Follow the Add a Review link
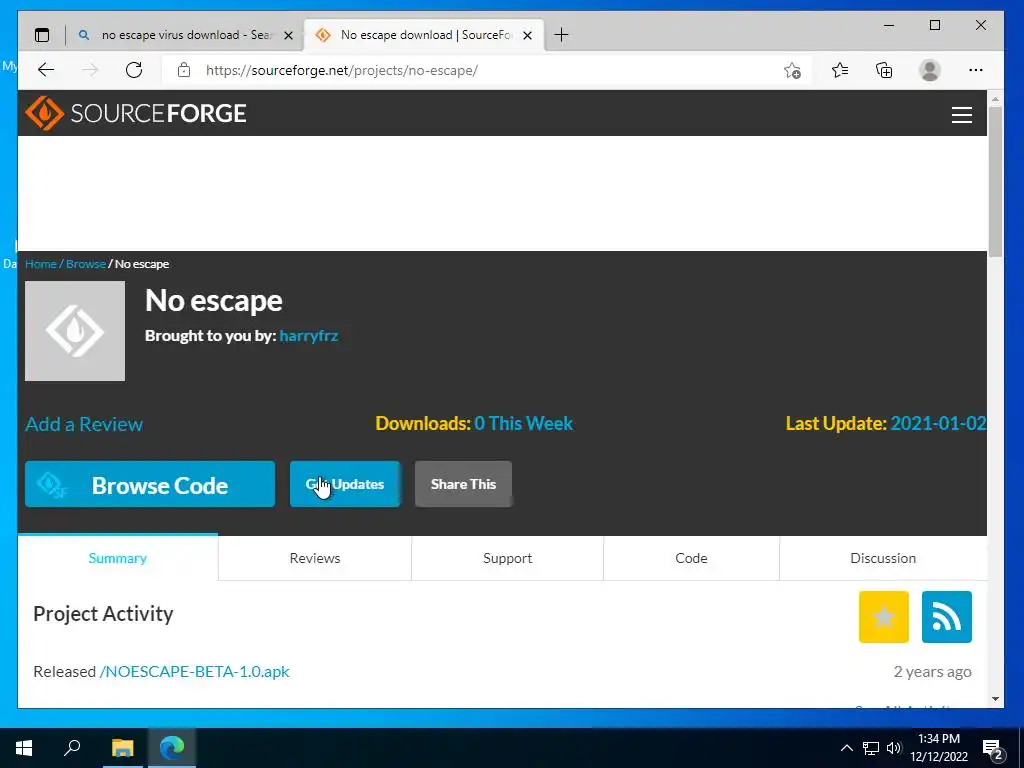Screen dimensions: 1024x768 (84, 424)
